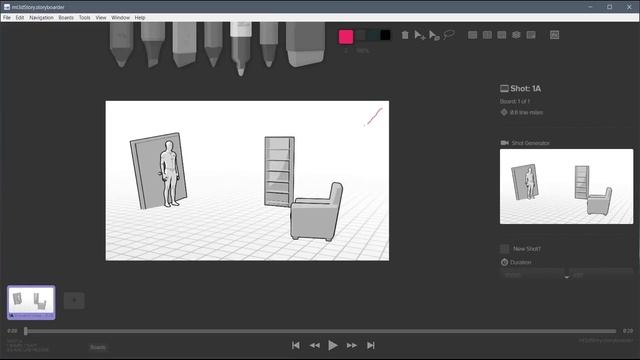Screen dimensions: 640x360
Task: Select board 1A thumbnail in timeline
Action: [x=31, y=302]
